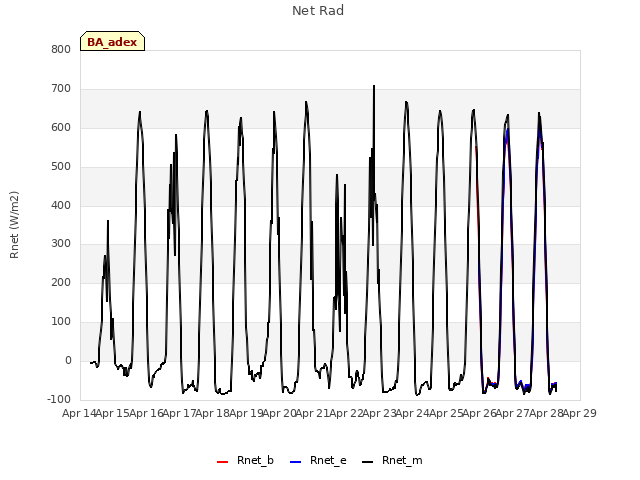The width and height of the screenshot is (640, 480).
Task: Click the 700 y-axis tick label
Action: click(x=61, y=89)
